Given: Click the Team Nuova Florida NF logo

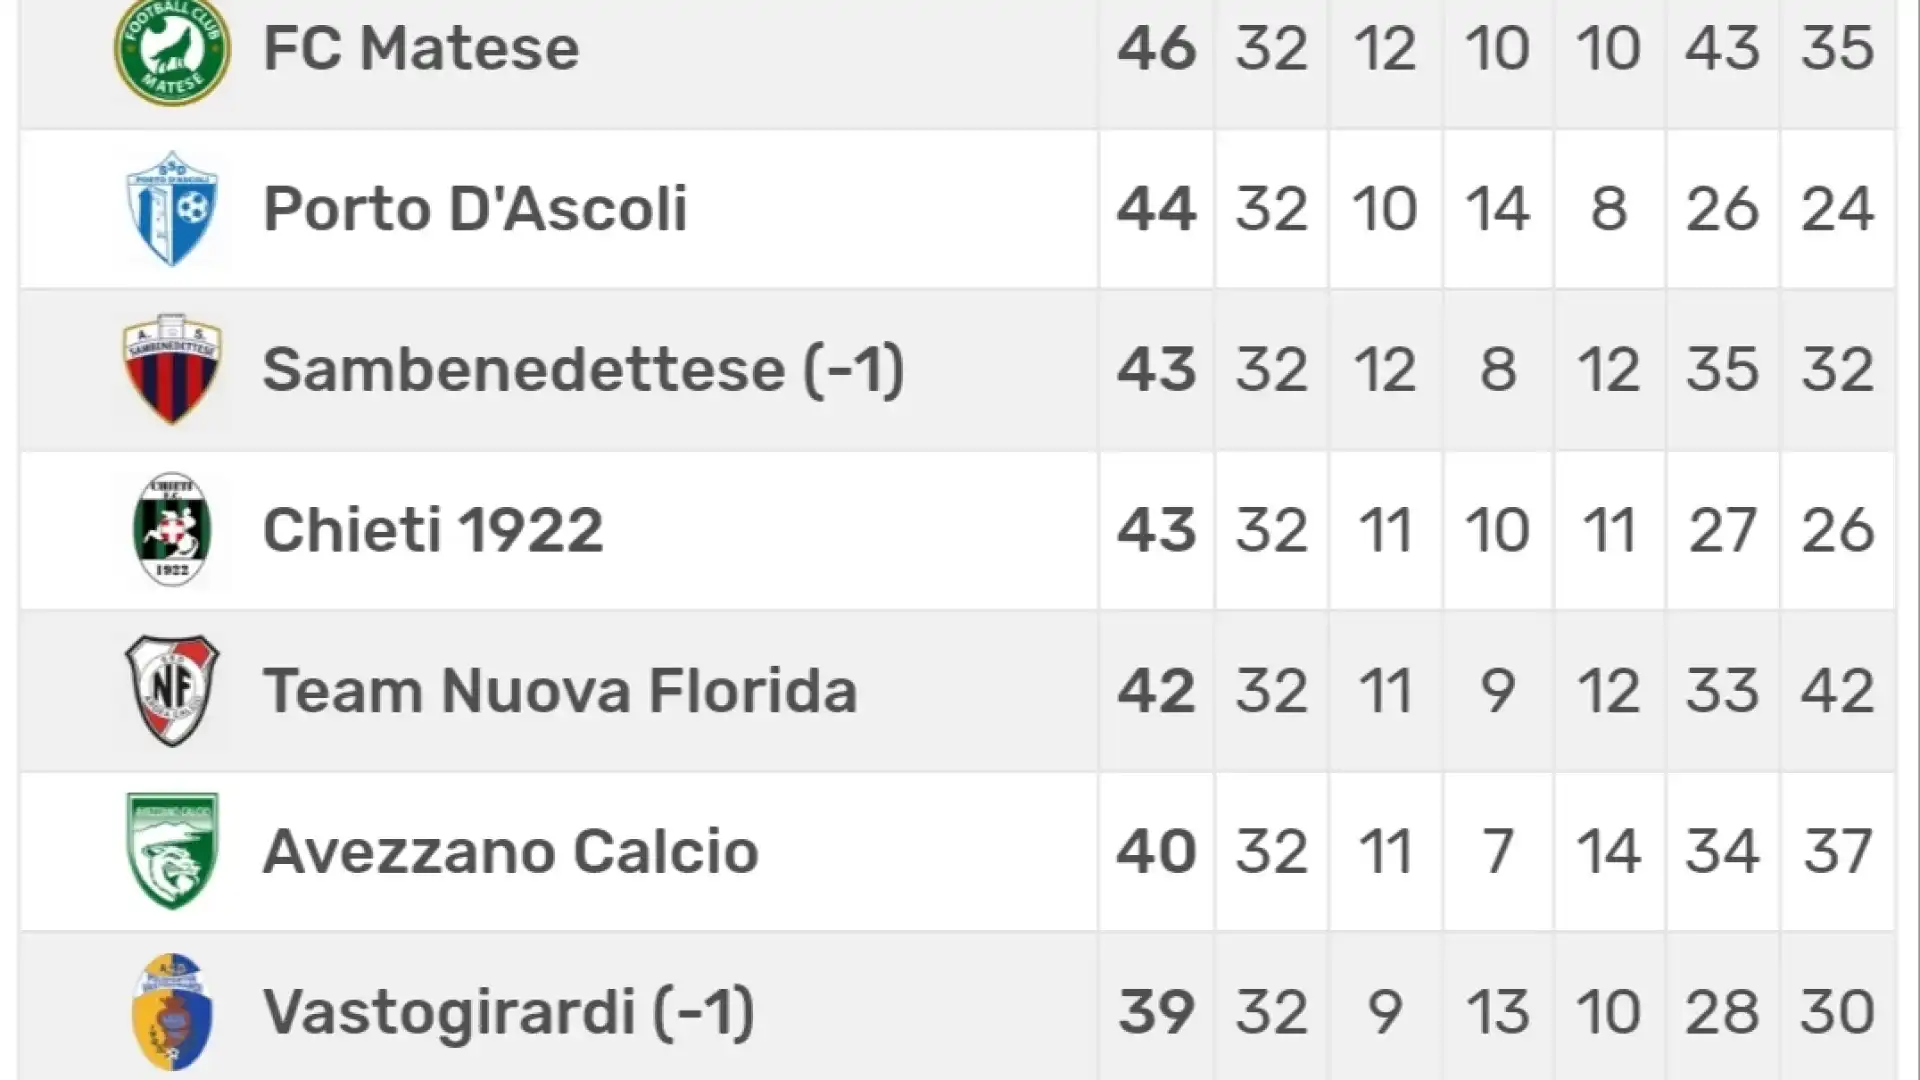Looking at the screenshot, I should [x=172, y=691].
